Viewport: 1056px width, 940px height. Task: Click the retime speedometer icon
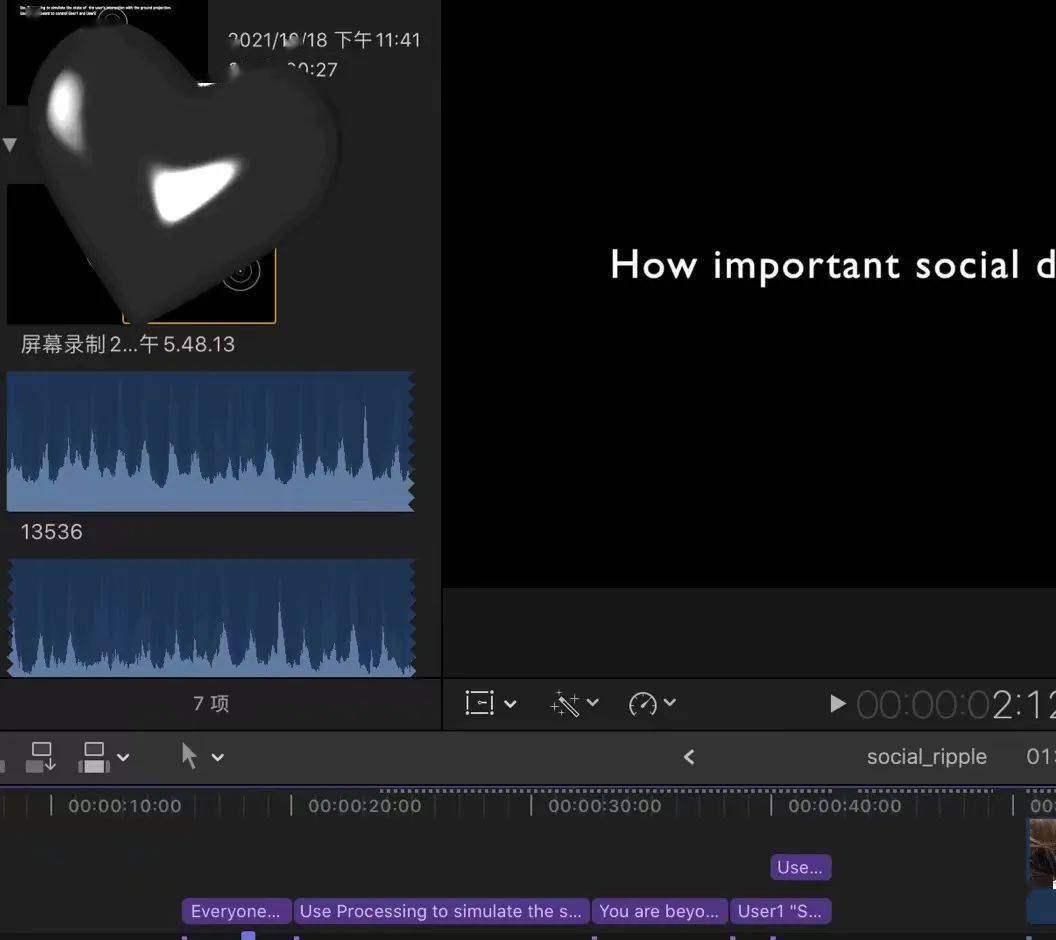[642, 704]
